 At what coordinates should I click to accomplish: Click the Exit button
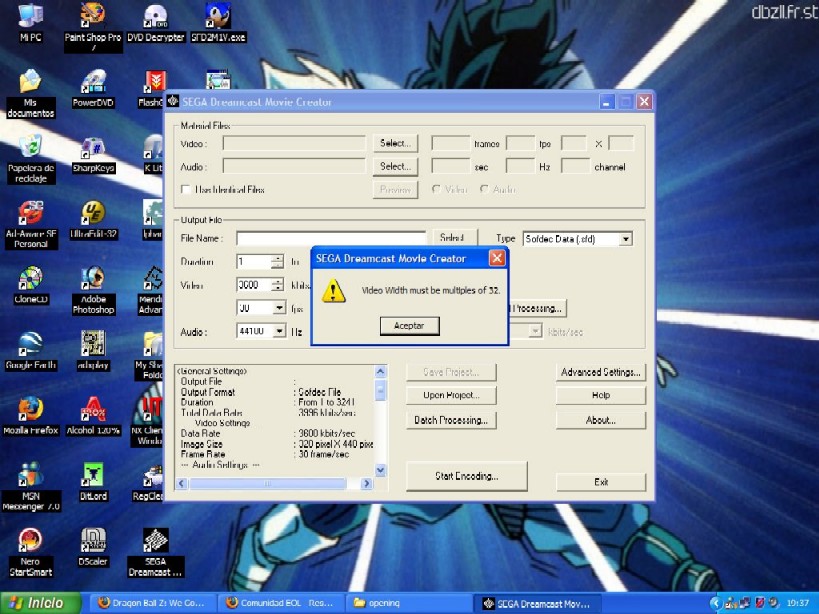click(x=601, y=482)
